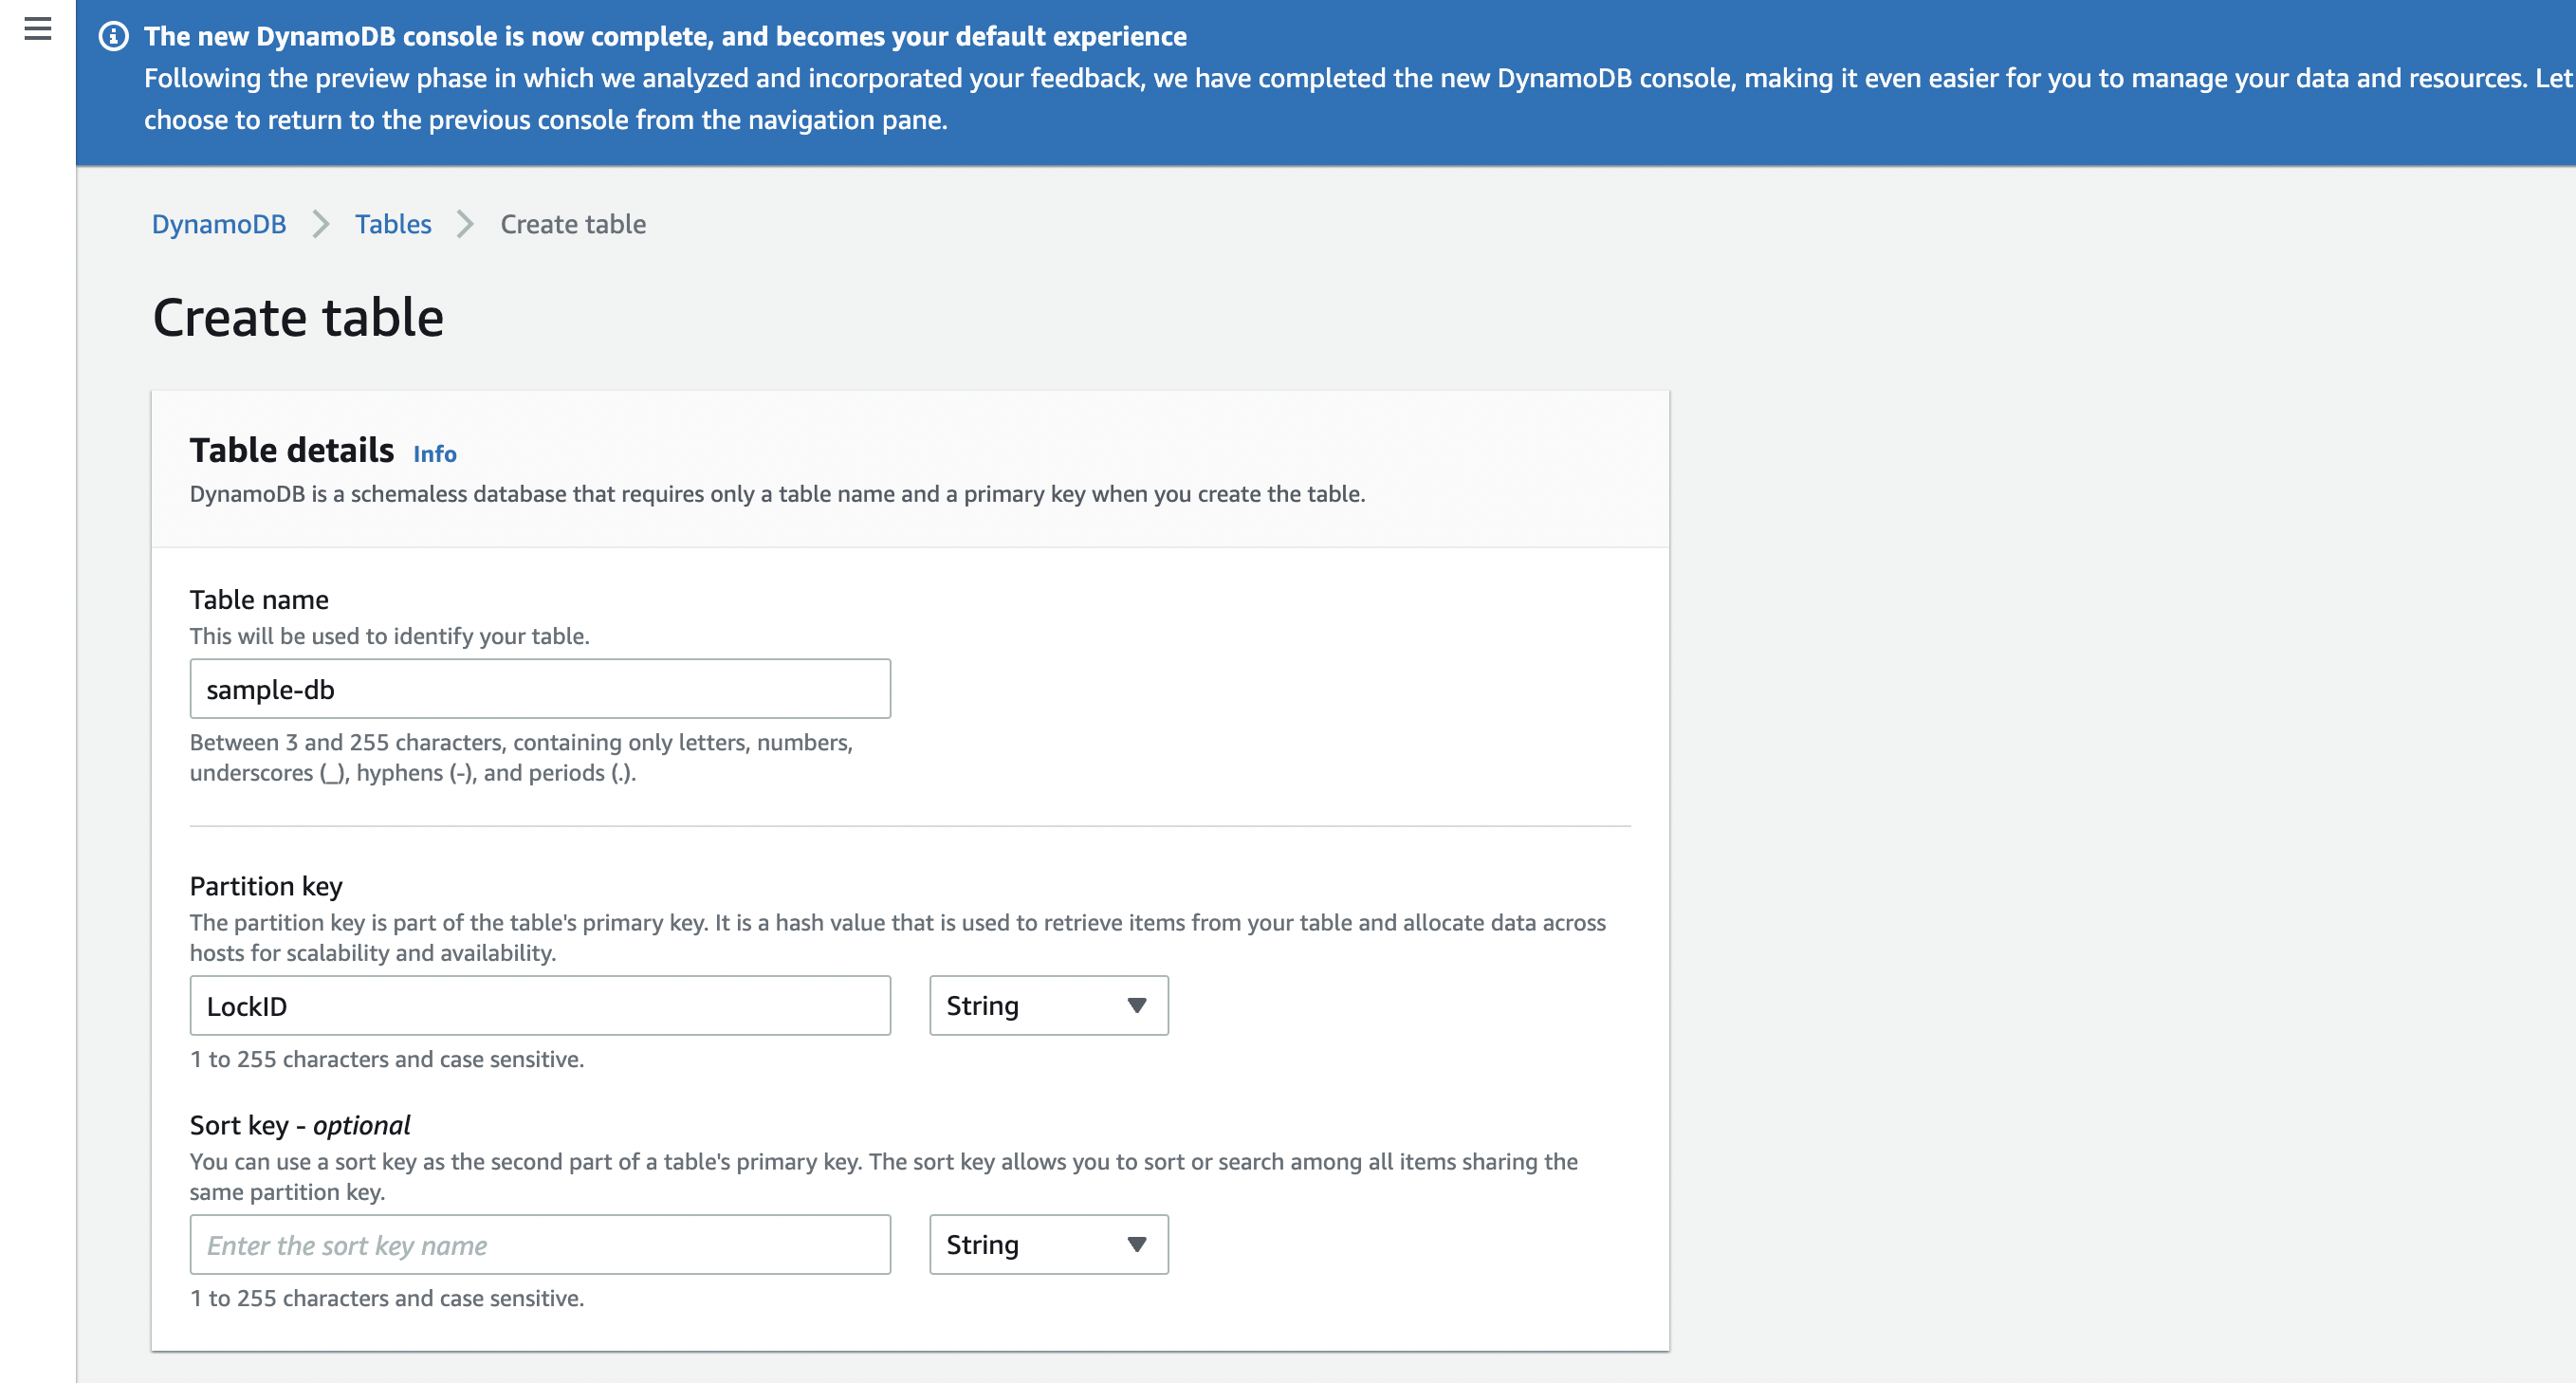Click the info icon in the blue banner
Image resolution: width=2576 pixels, height=1383 pixels.
[x=113, y=37]
